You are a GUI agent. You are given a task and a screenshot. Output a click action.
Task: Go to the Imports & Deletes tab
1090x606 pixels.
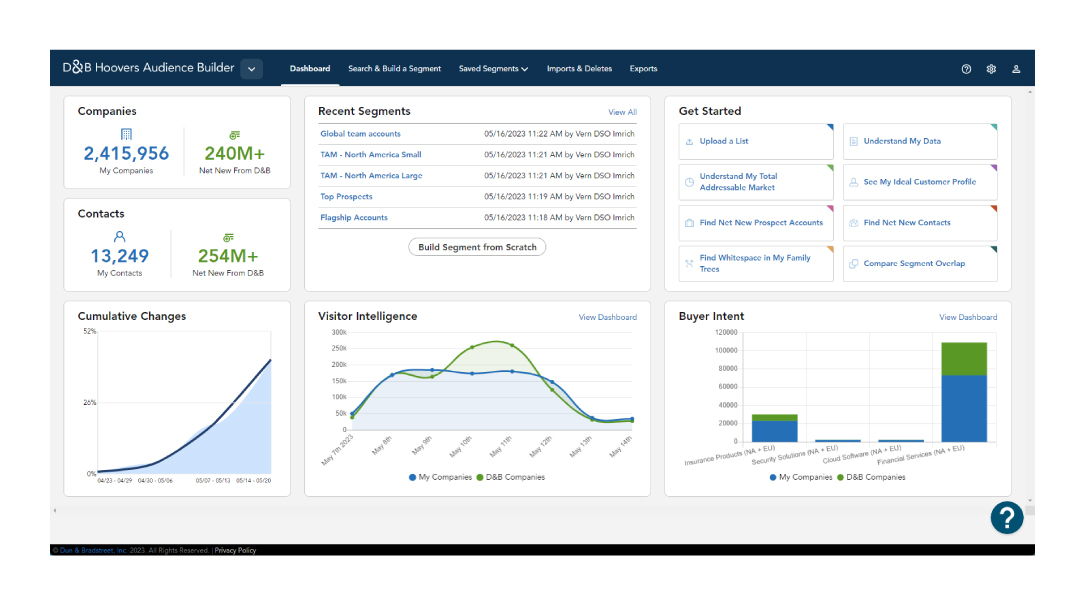coord(579,69)
